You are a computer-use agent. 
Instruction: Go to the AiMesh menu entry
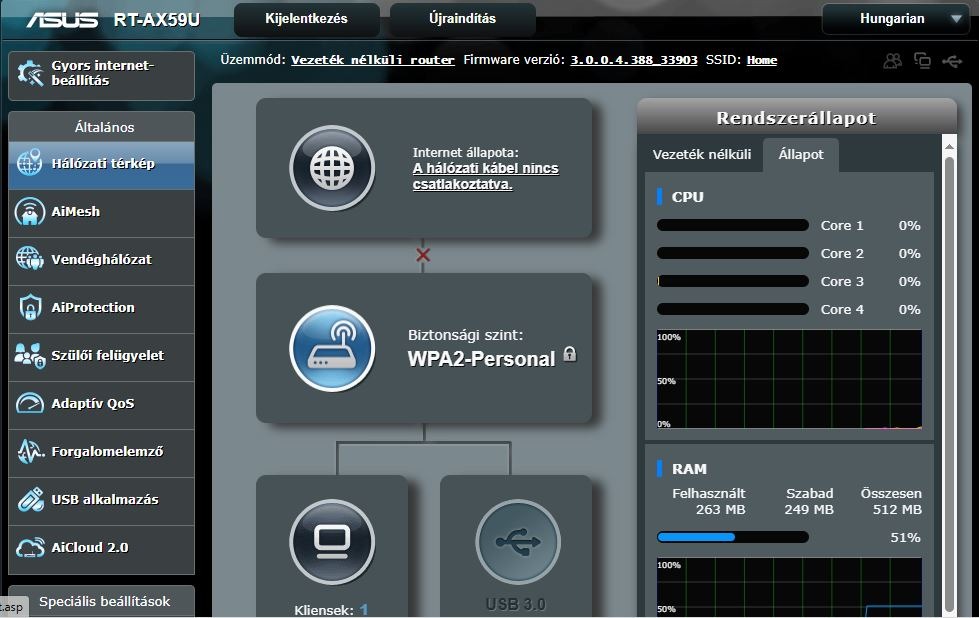[101, 213]
